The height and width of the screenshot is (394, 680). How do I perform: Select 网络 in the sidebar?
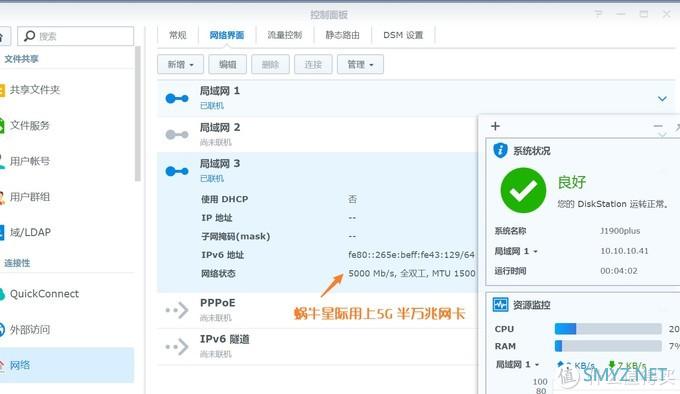[x=66, y=365]
